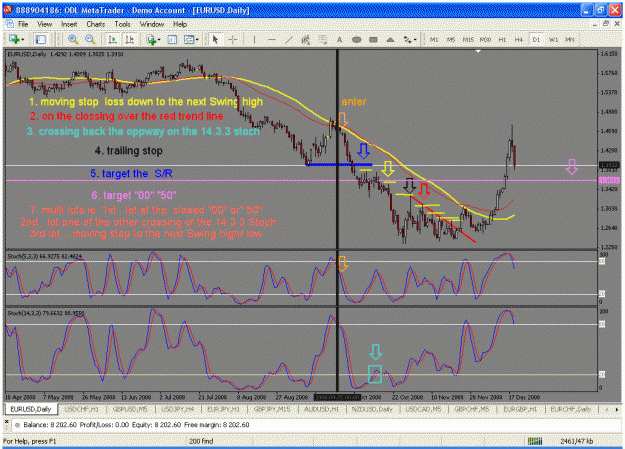Switch to the NZDUSD,Daily chart tab
This screenshot has height=449, width=625.
pyautogui.click(x=372, y=409)
